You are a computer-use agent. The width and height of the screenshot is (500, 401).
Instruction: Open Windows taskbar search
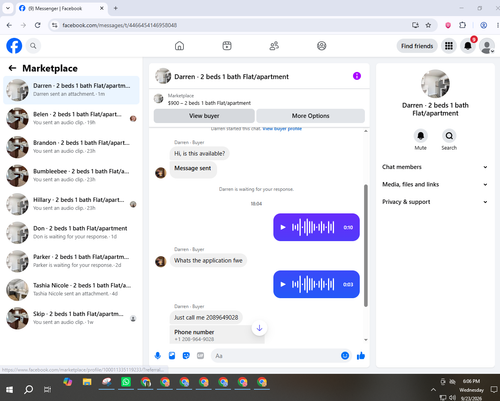29,389
